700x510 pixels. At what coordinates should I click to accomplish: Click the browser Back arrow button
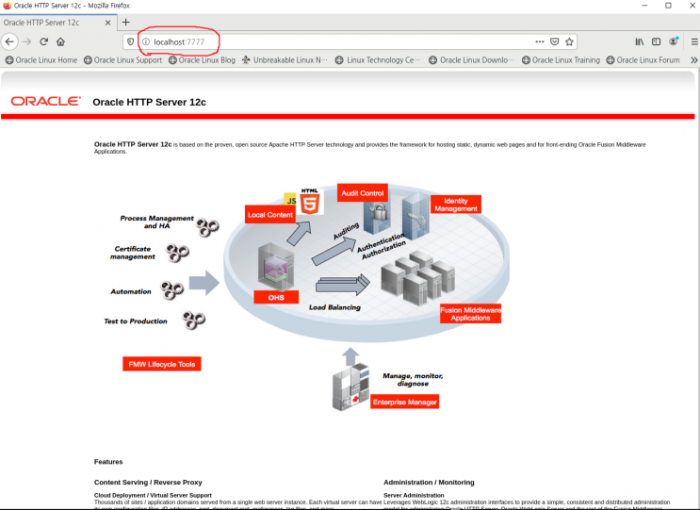tap(10, 42)
